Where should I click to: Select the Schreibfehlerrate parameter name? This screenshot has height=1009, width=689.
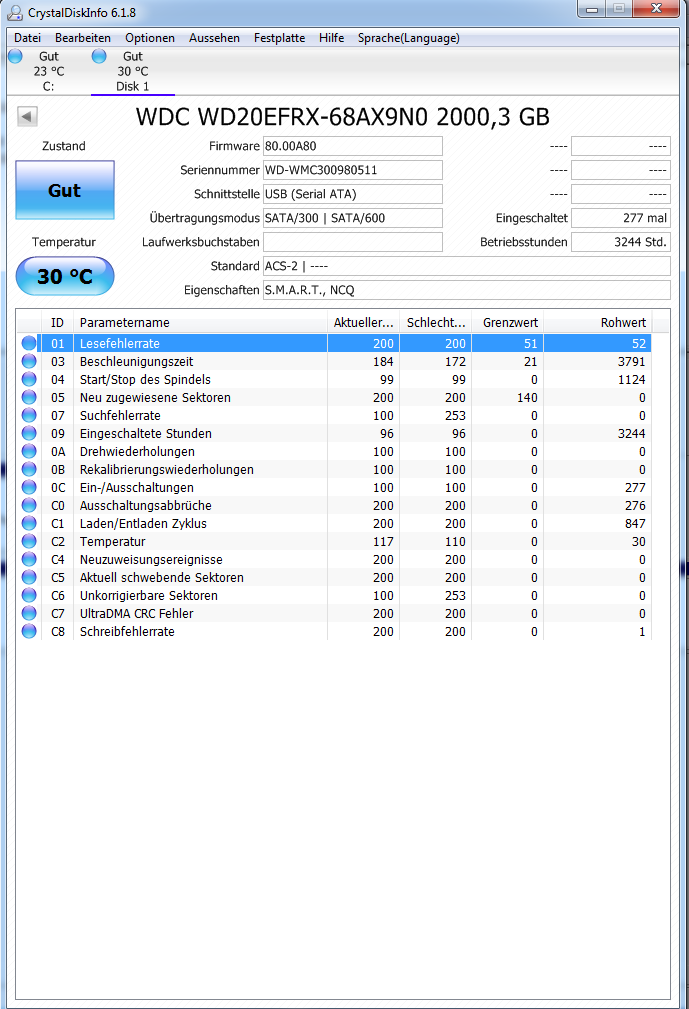(x=127, y=632)
